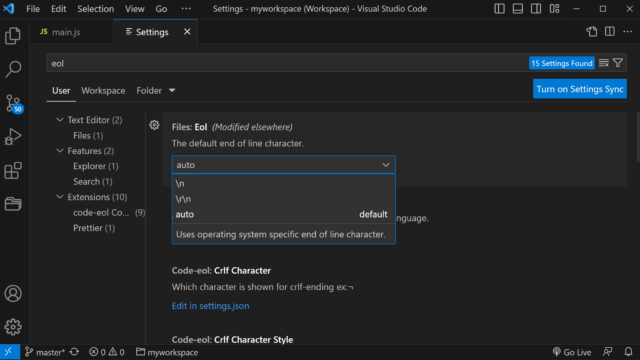
Task: Open Customize Layout icon
Action: tap(554, 9)
